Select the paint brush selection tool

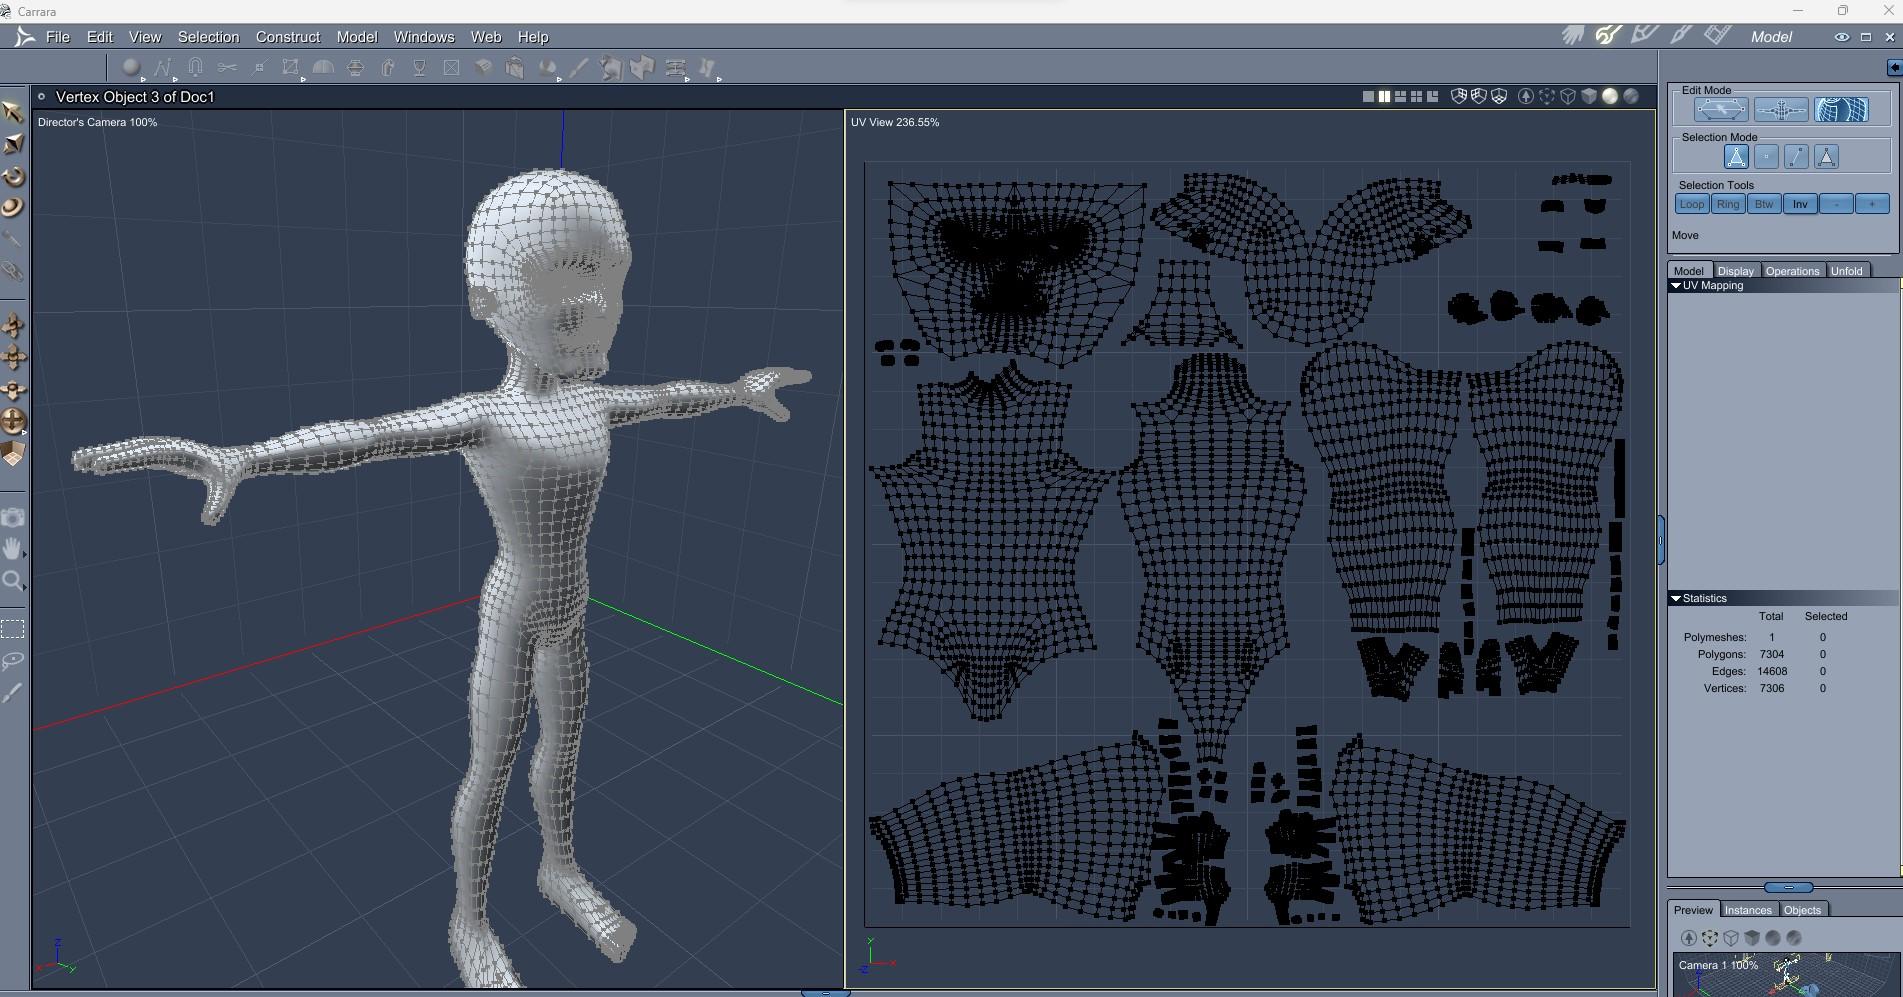point(12,693)
